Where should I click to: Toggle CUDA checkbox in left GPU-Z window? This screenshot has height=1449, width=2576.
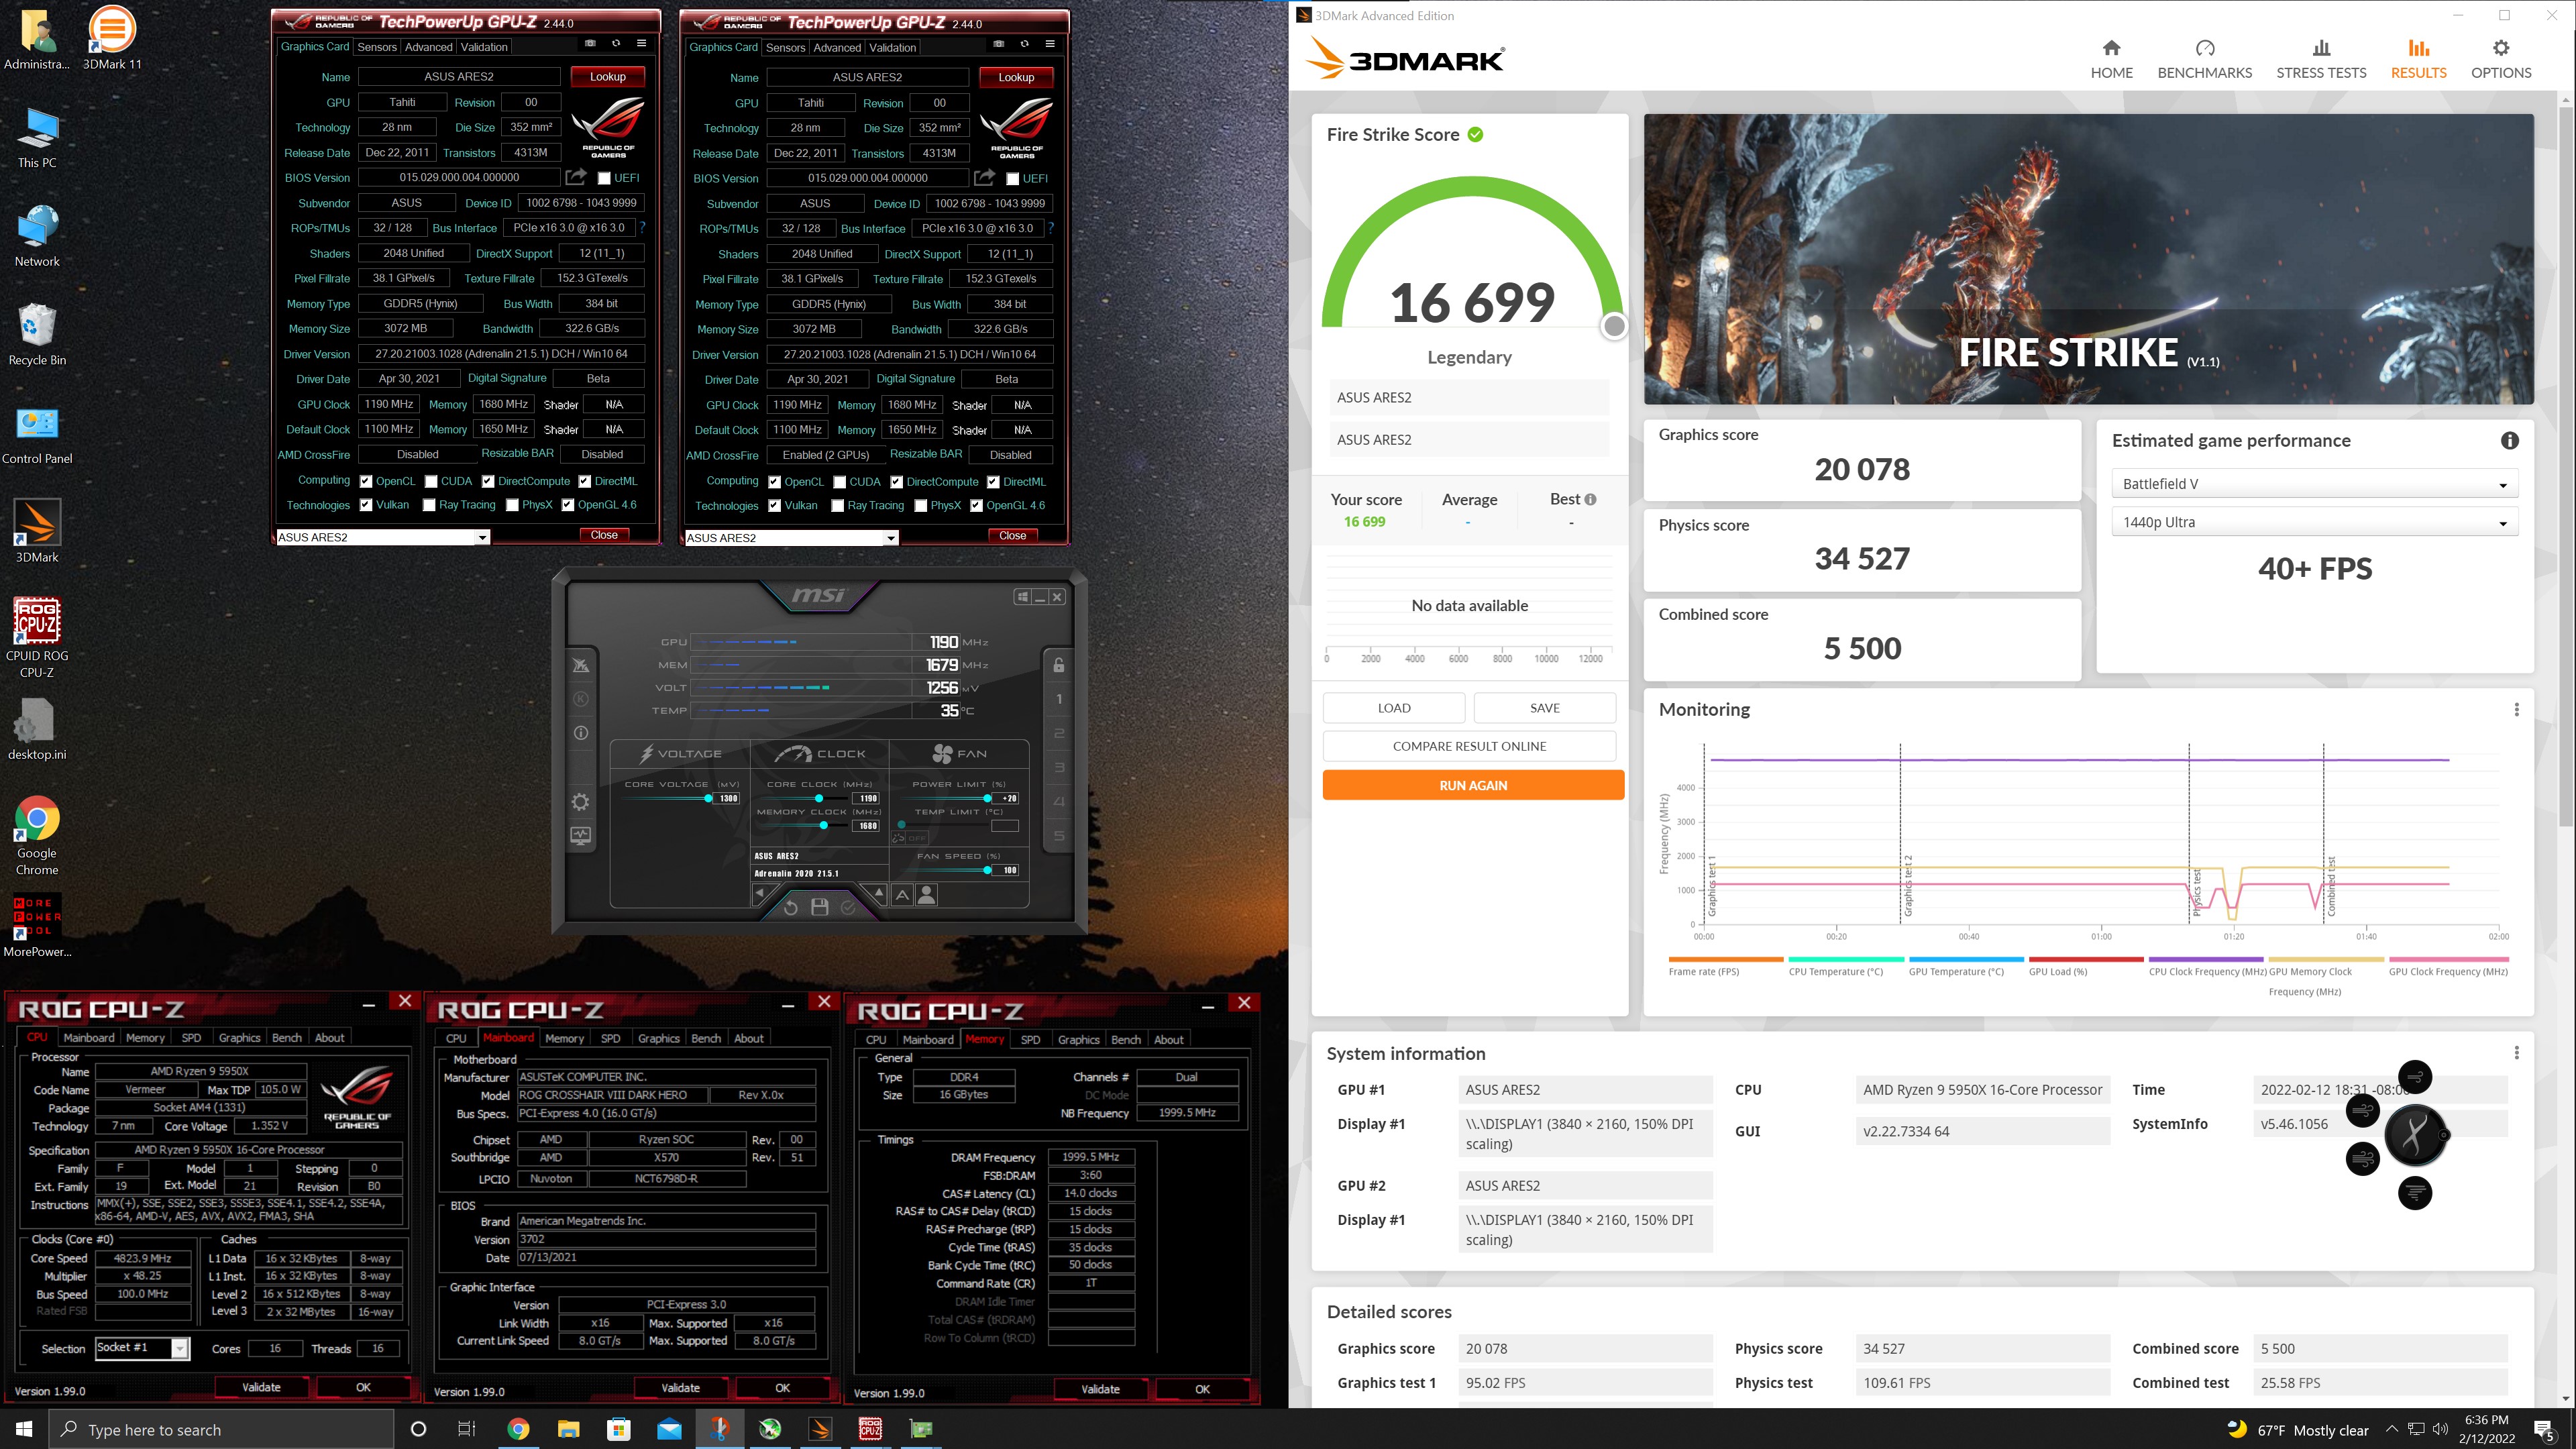click(431, 481)
